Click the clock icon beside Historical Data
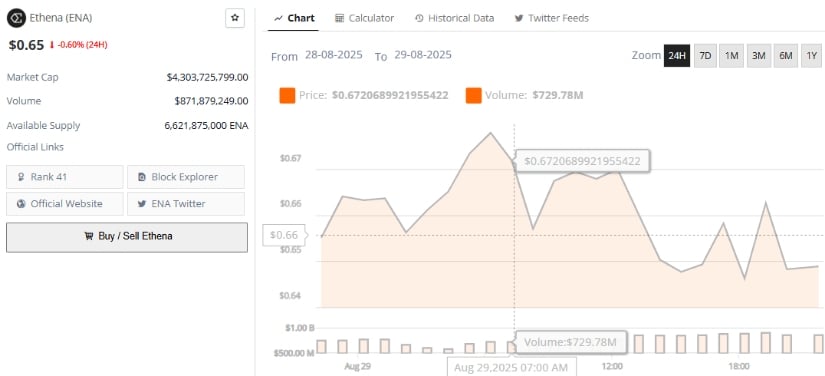This screenshot has height=376, width=825. [419, 18]
